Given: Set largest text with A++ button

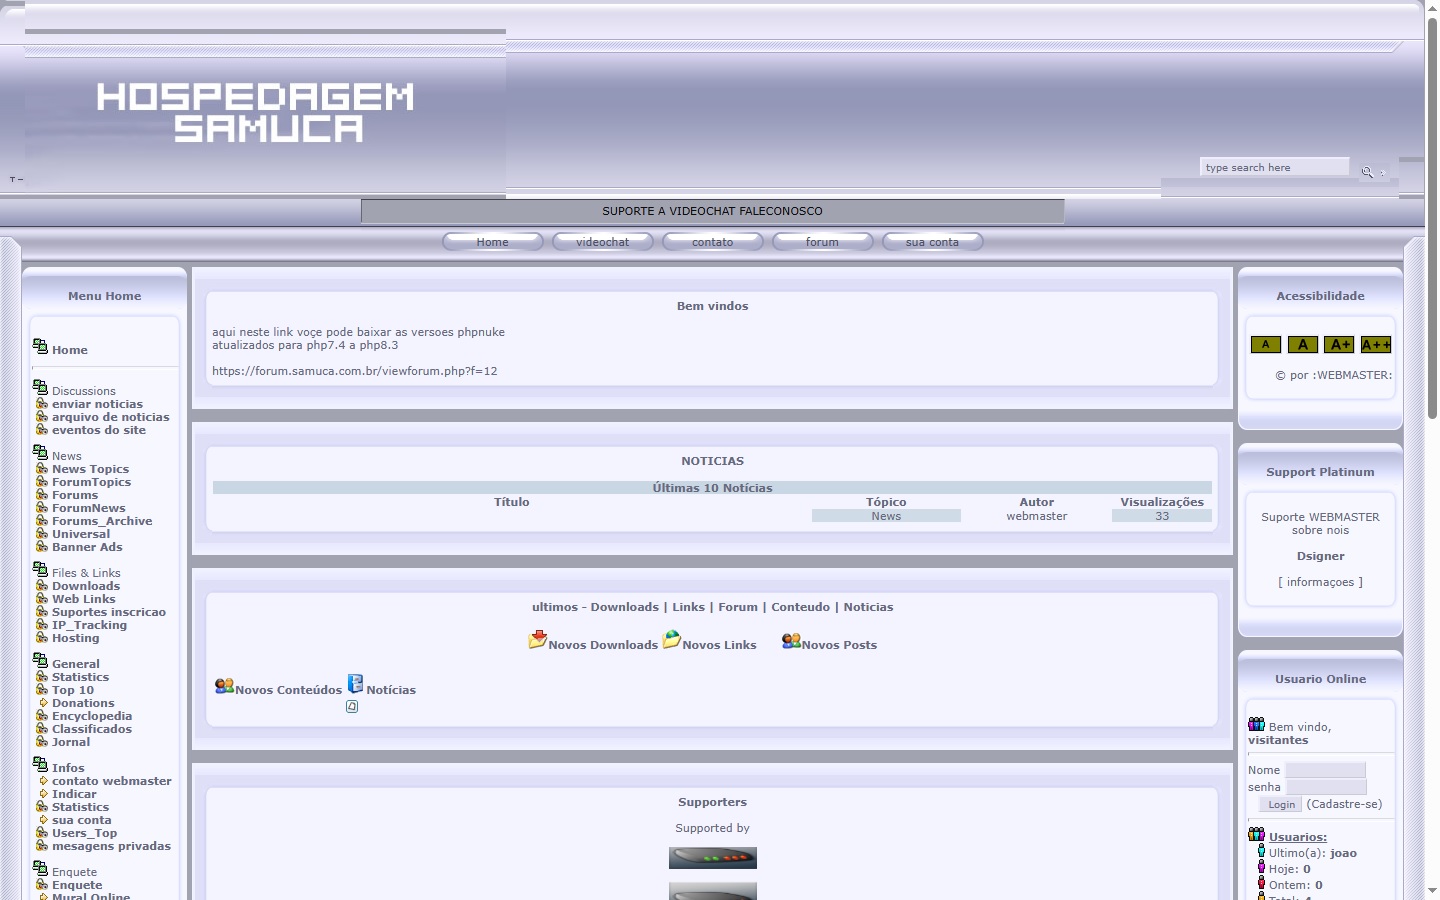Looking at the screenshot, I should (x=1376, y=345).
